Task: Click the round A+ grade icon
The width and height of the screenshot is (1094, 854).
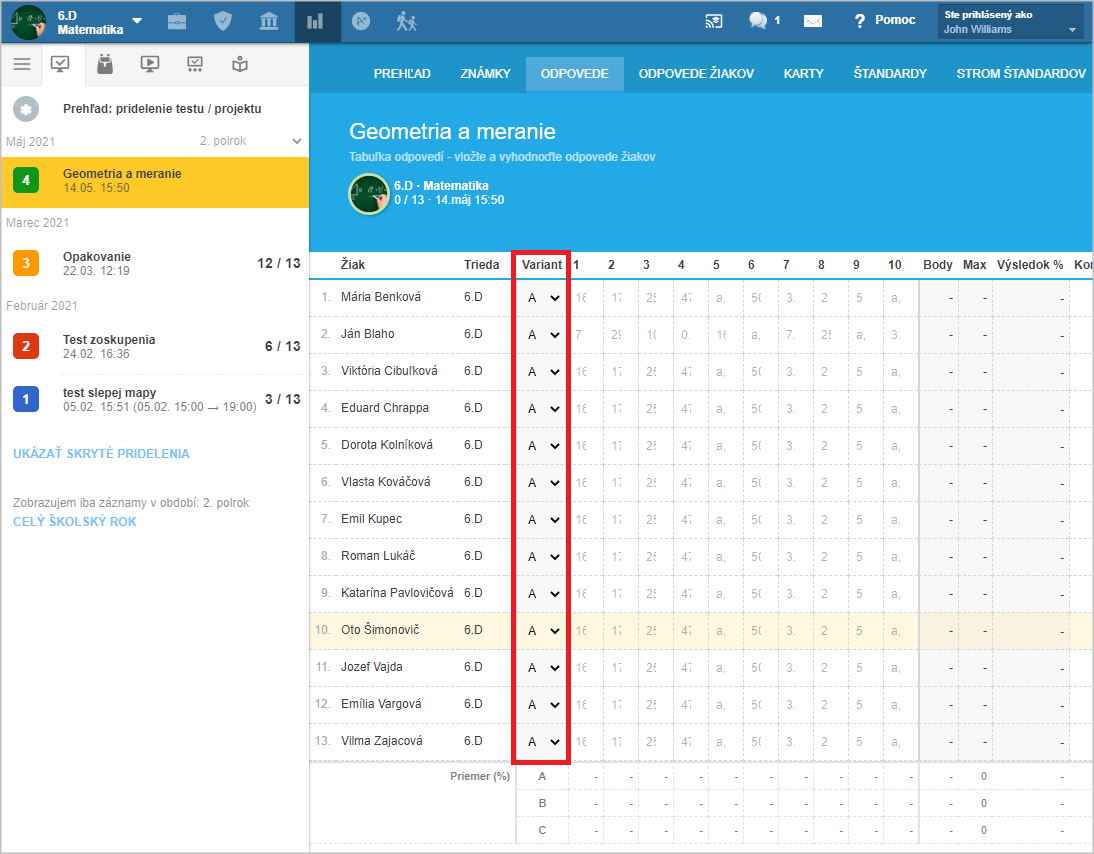Action: [x=361, y=22]
